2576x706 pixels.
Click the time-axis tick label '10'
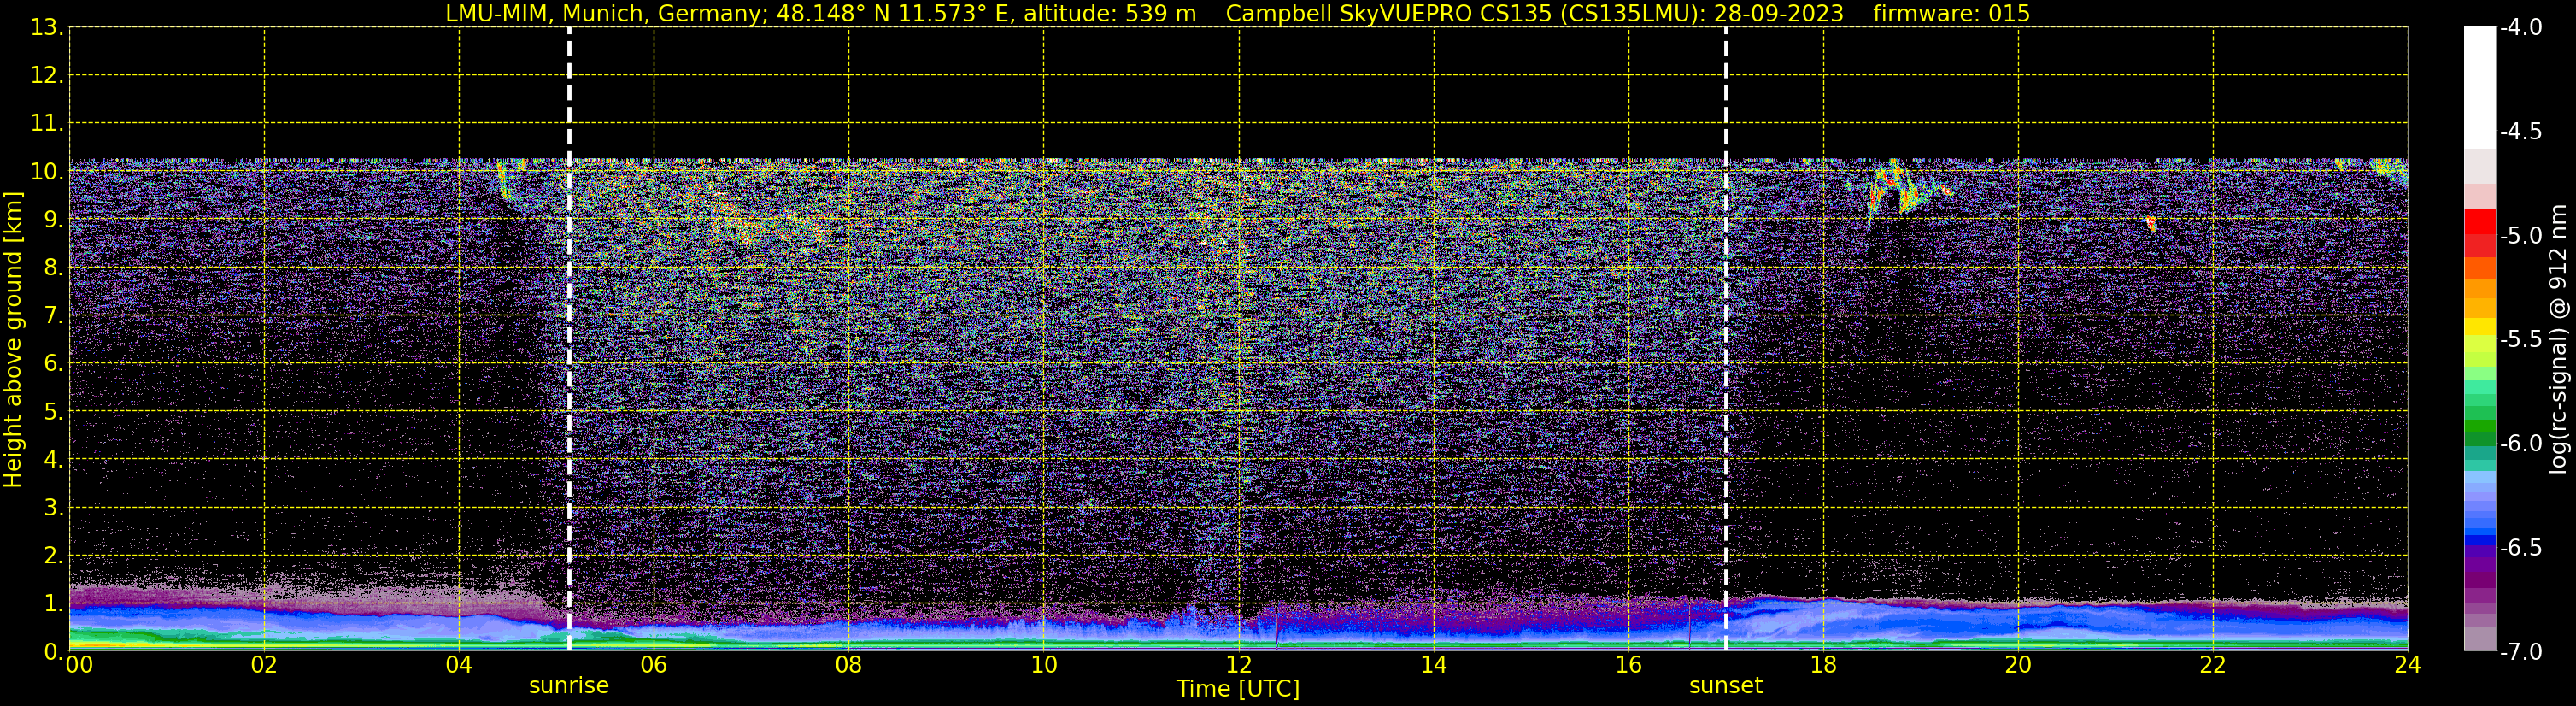point(1044,665)
